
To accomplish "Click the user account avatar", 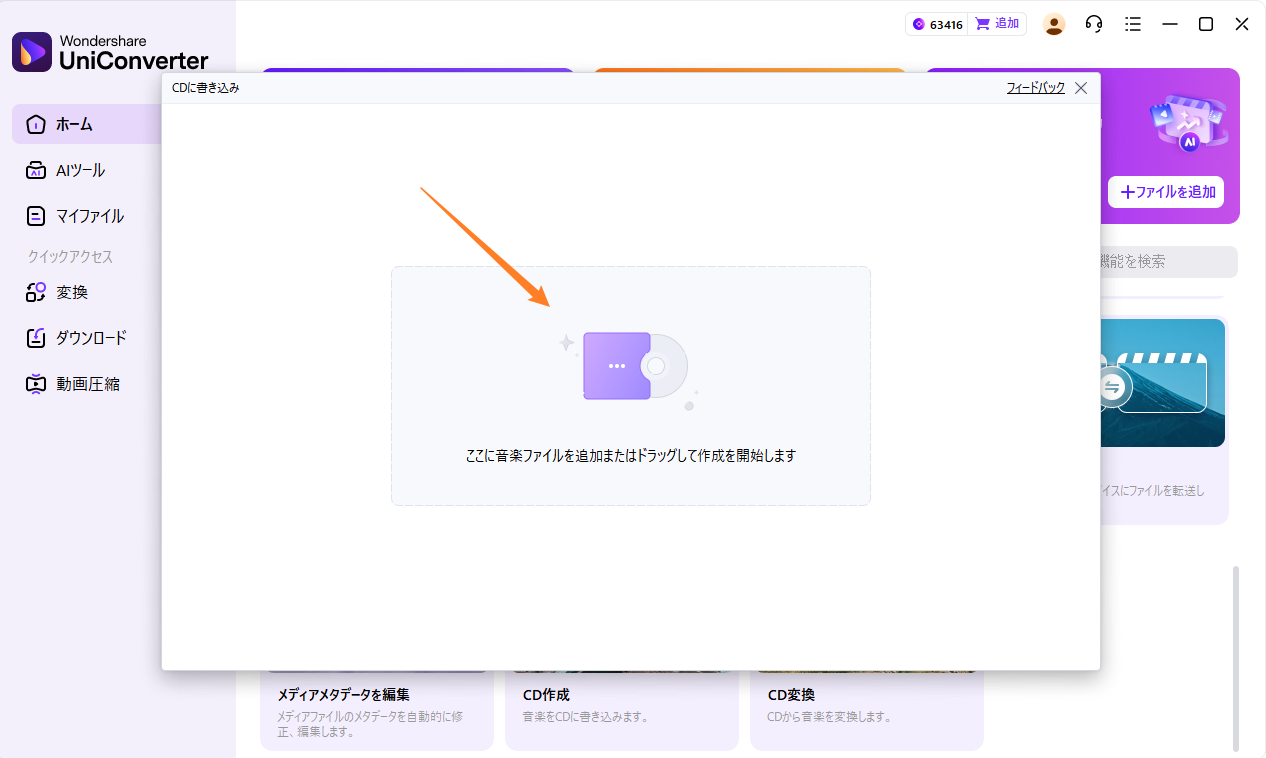I will [x=1054, y=23].
